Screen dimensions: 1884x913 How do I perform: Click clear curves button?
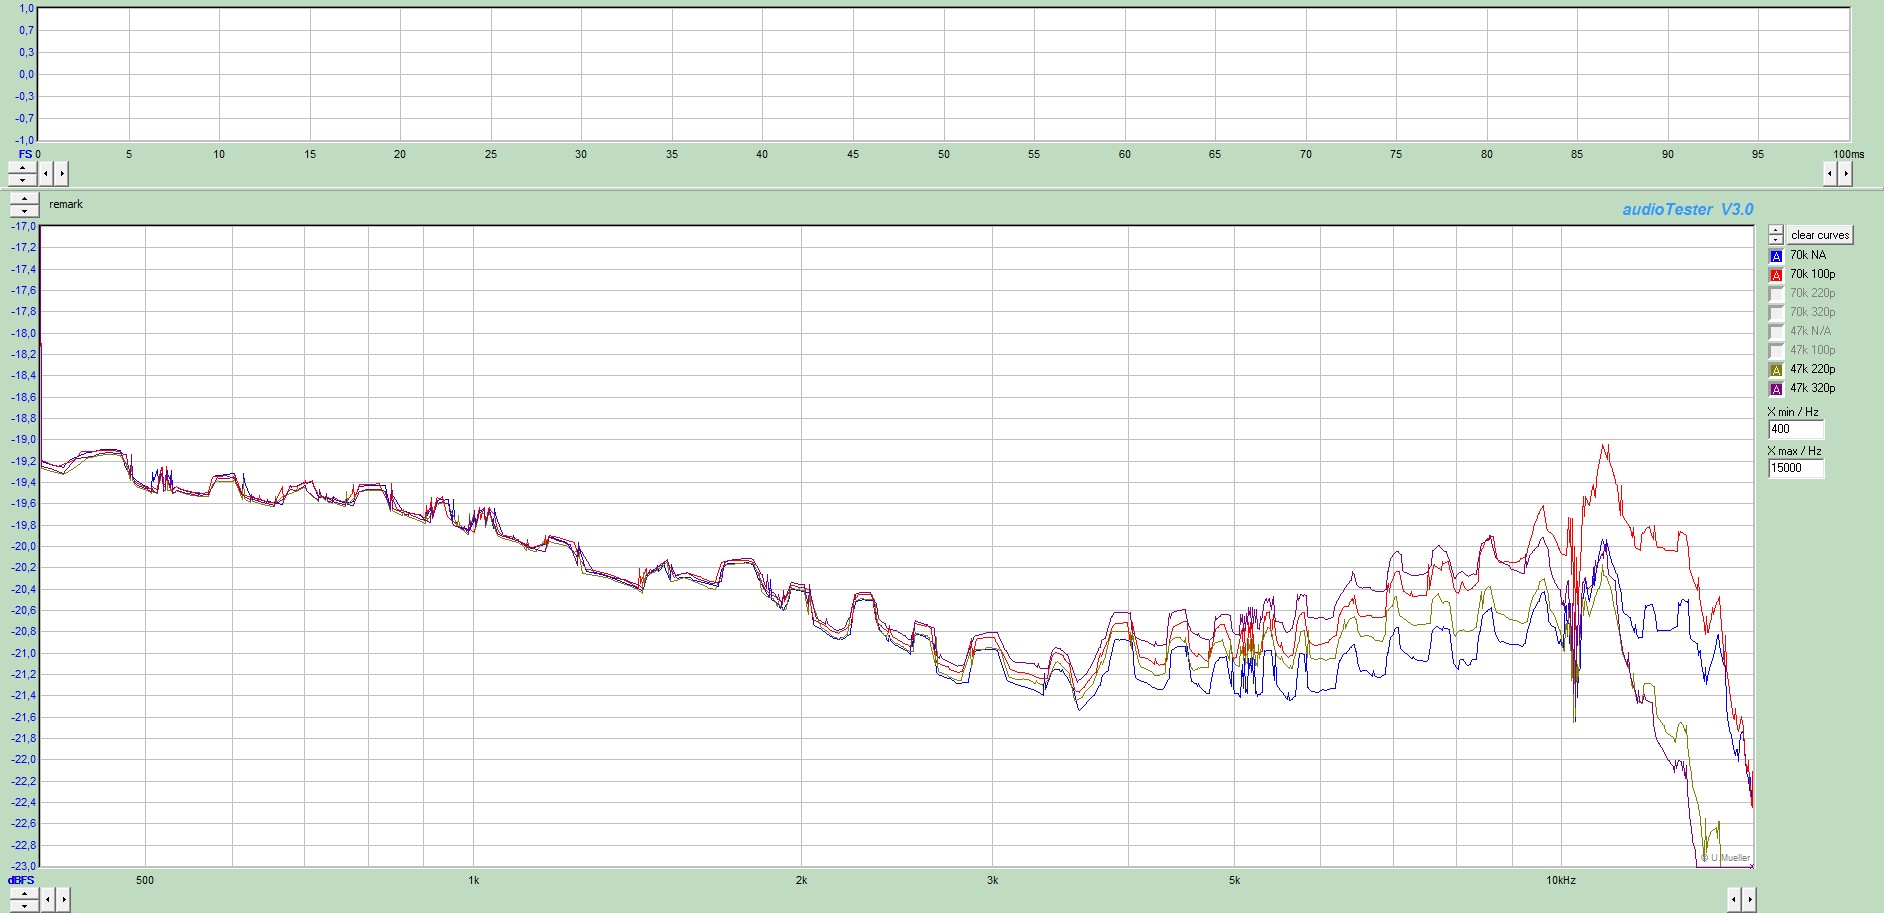[x=1819, y=235]
